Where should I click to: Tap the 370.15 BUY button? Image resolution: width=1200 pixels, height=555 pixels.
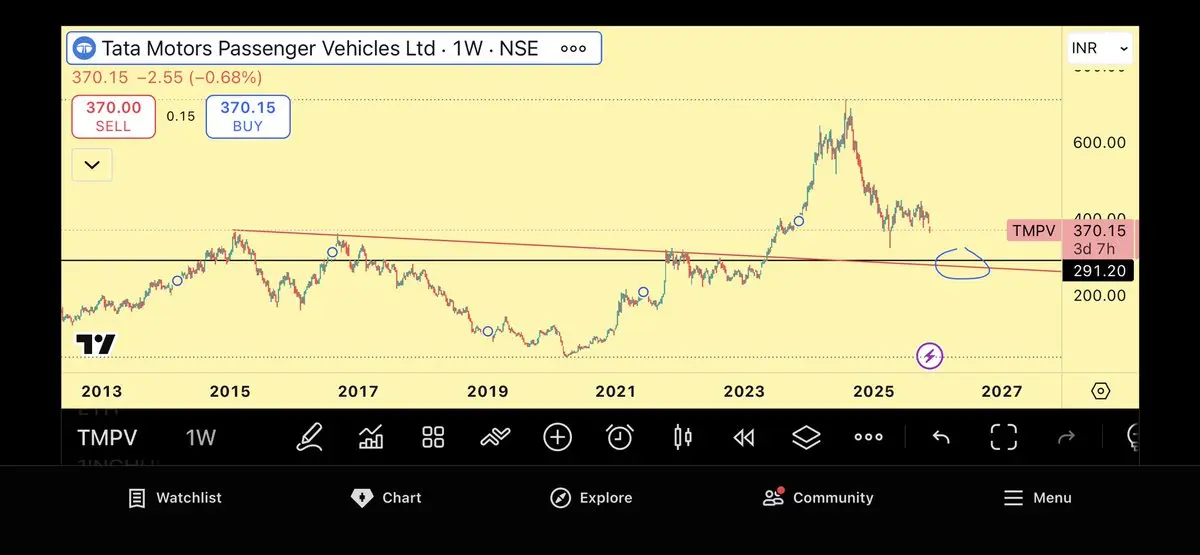click(248, 117)
